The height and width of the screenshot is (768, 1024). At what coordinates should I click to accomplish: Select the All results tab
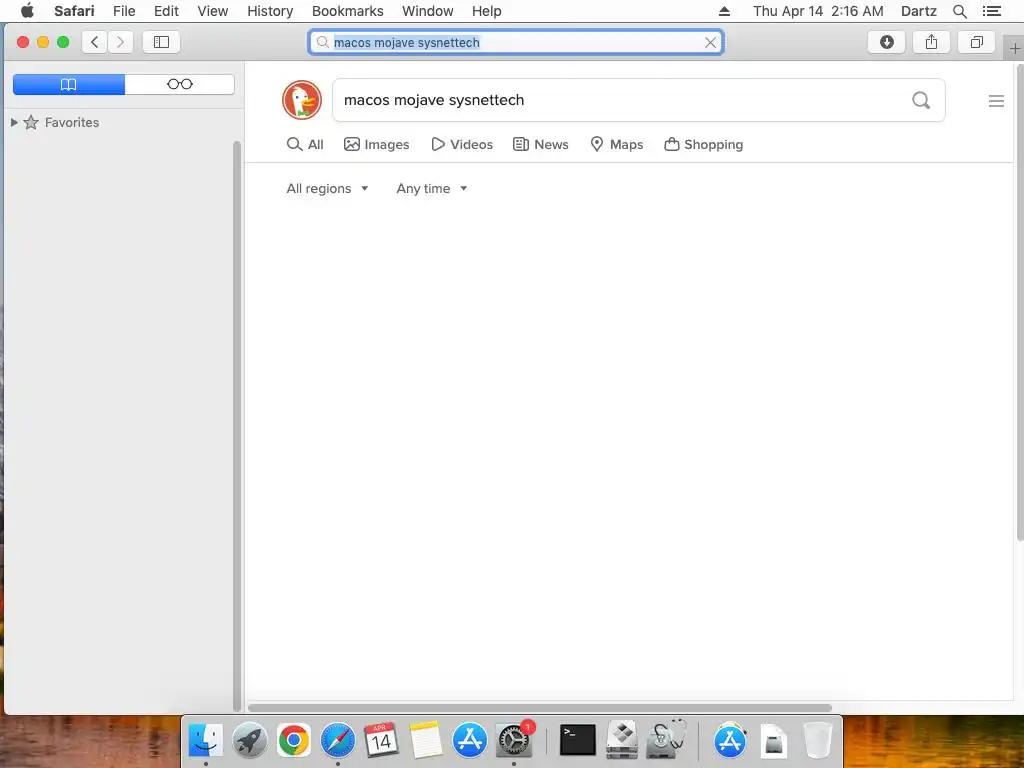(305, 144)
